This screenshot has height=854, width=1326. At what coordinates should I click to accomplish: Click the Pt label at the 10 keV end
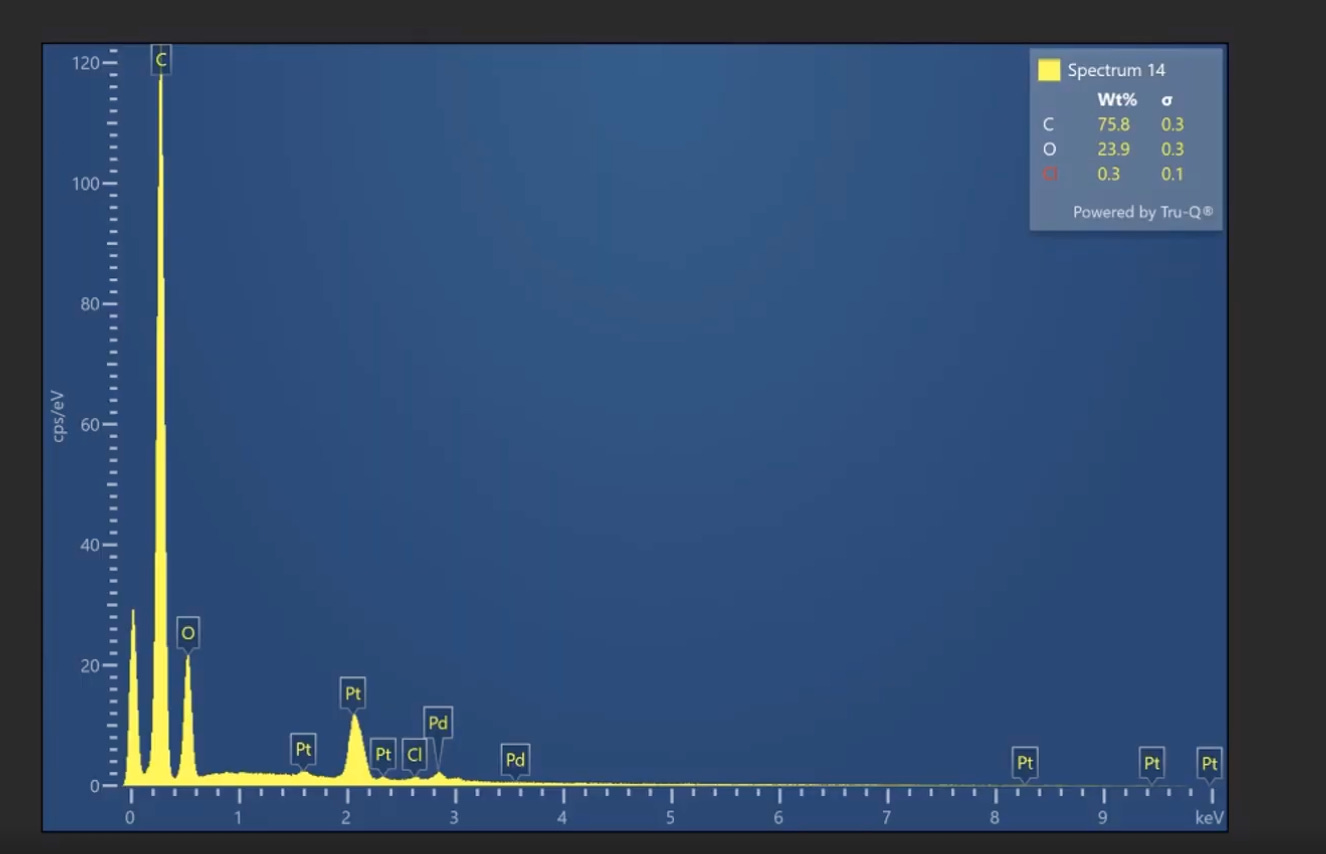click(1210, 763)
